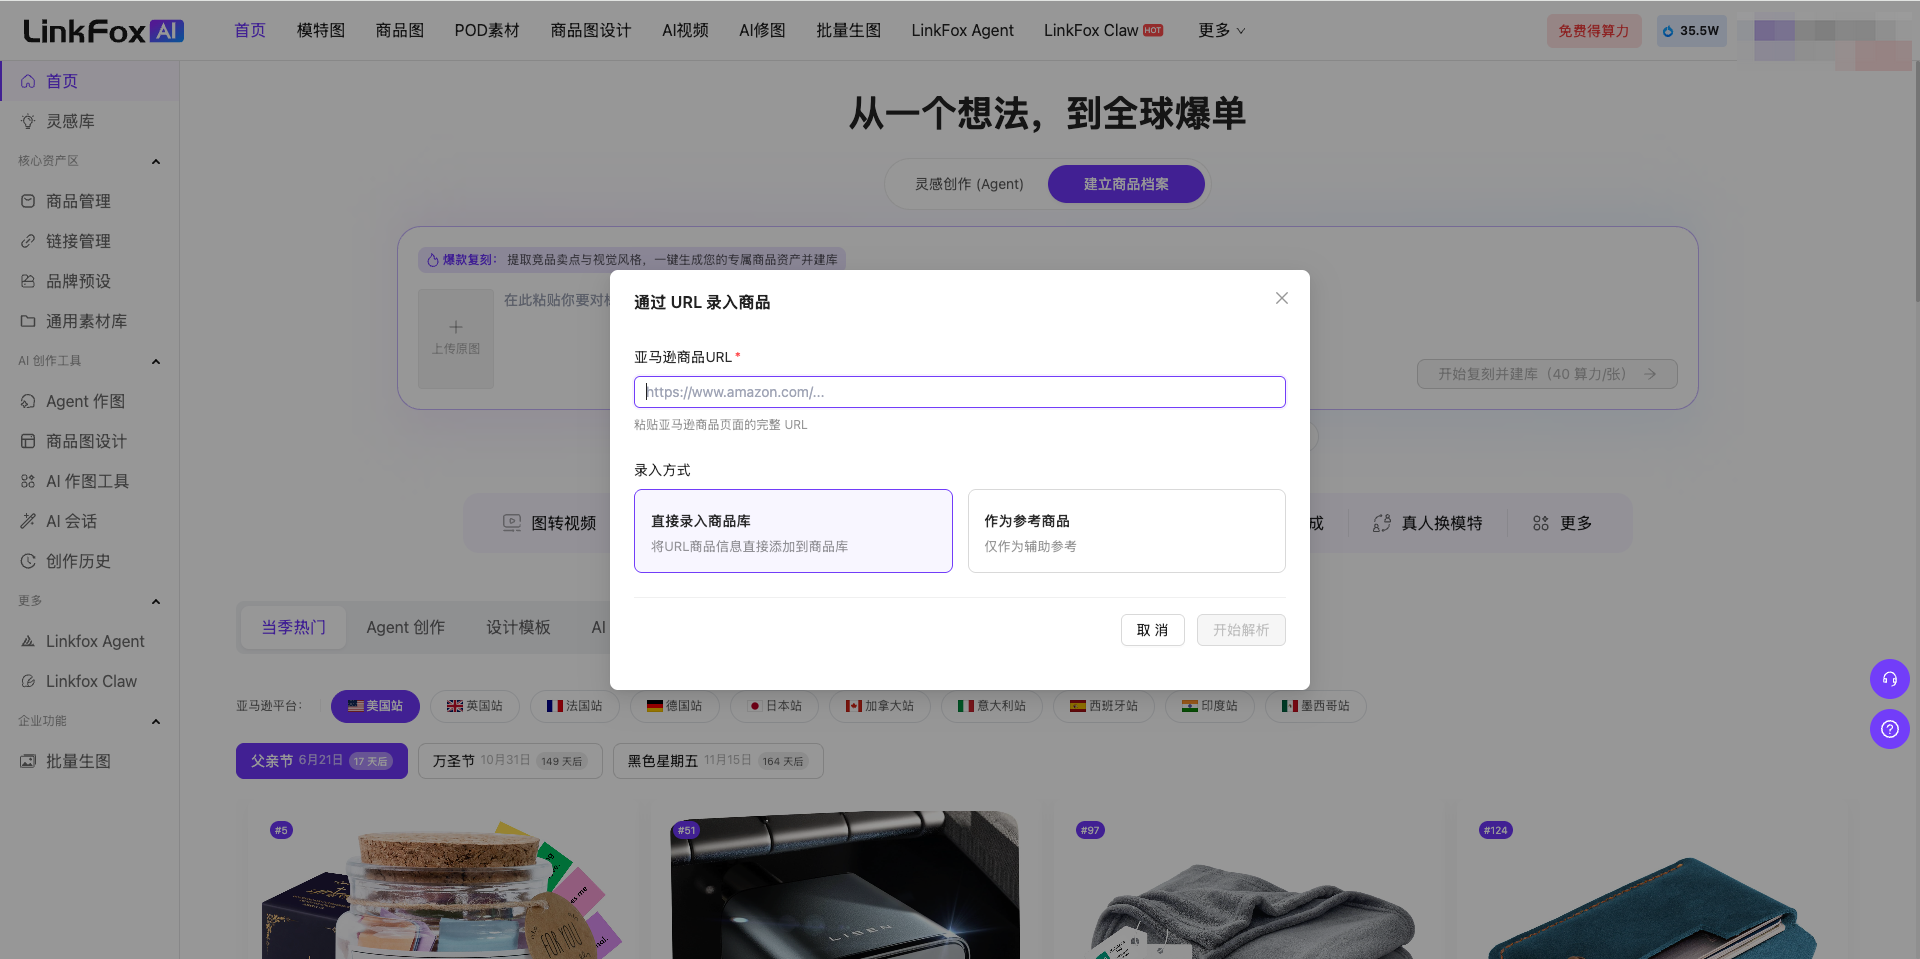Click the 品牌预设 sidebar icon
Screen dimensions: 1920x959
click(x=28, y=281)
